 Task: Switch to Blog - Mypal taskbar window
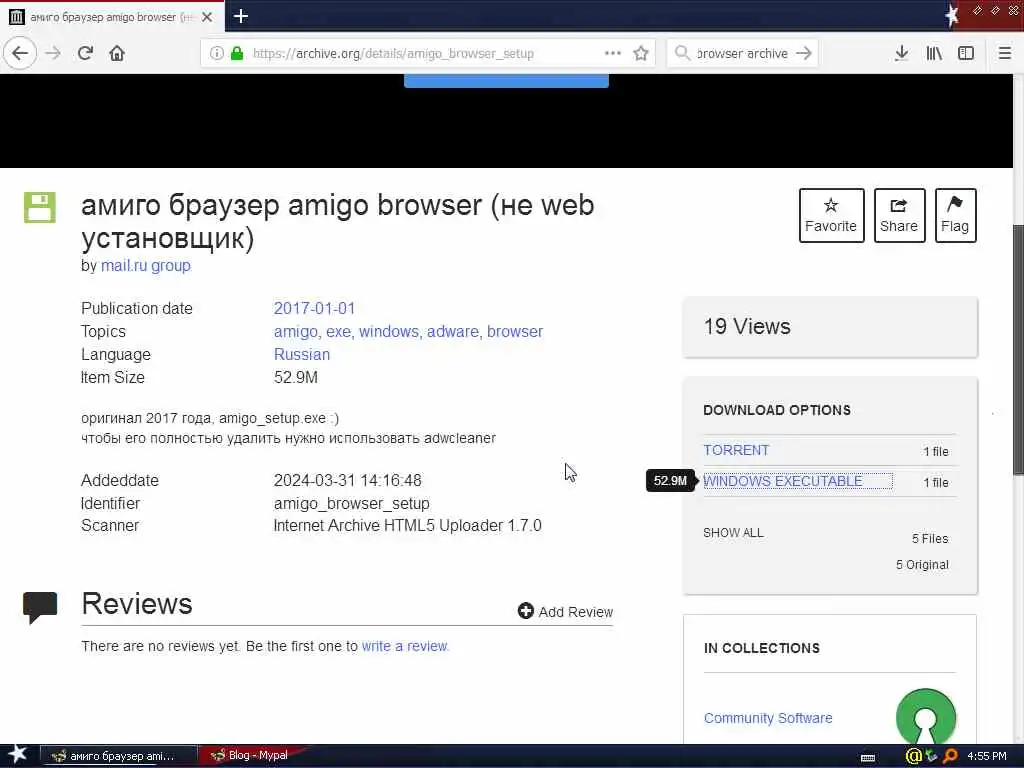251,756
